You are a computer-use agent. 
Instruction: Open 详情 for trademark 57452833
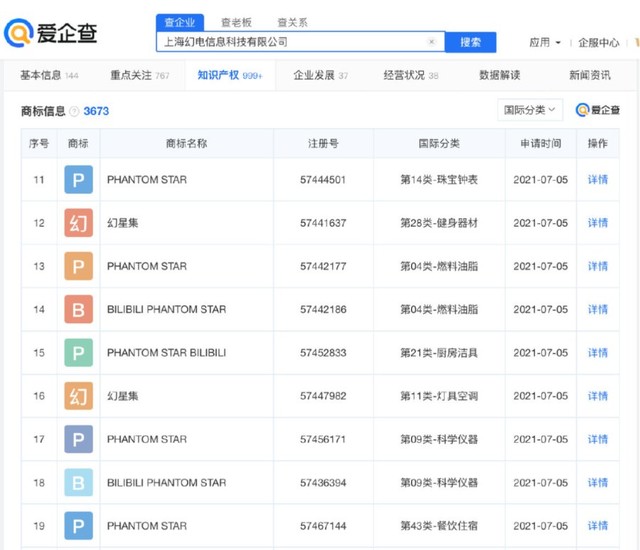[x=598, y=353]
